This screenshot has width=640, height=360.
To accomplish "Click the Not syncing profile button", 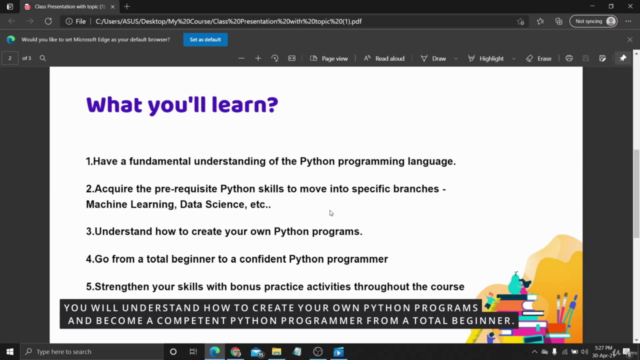I will pos(593,21).
